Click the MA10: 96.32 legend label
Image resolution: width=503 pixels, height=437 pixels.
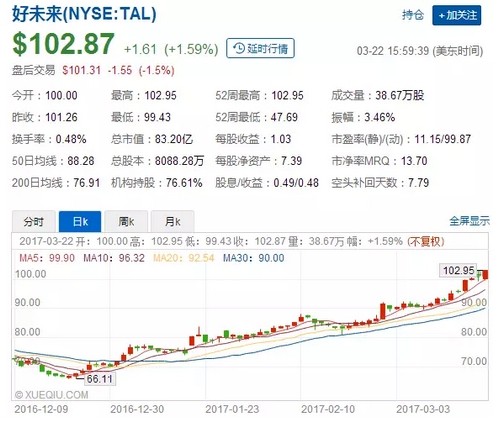114,258
